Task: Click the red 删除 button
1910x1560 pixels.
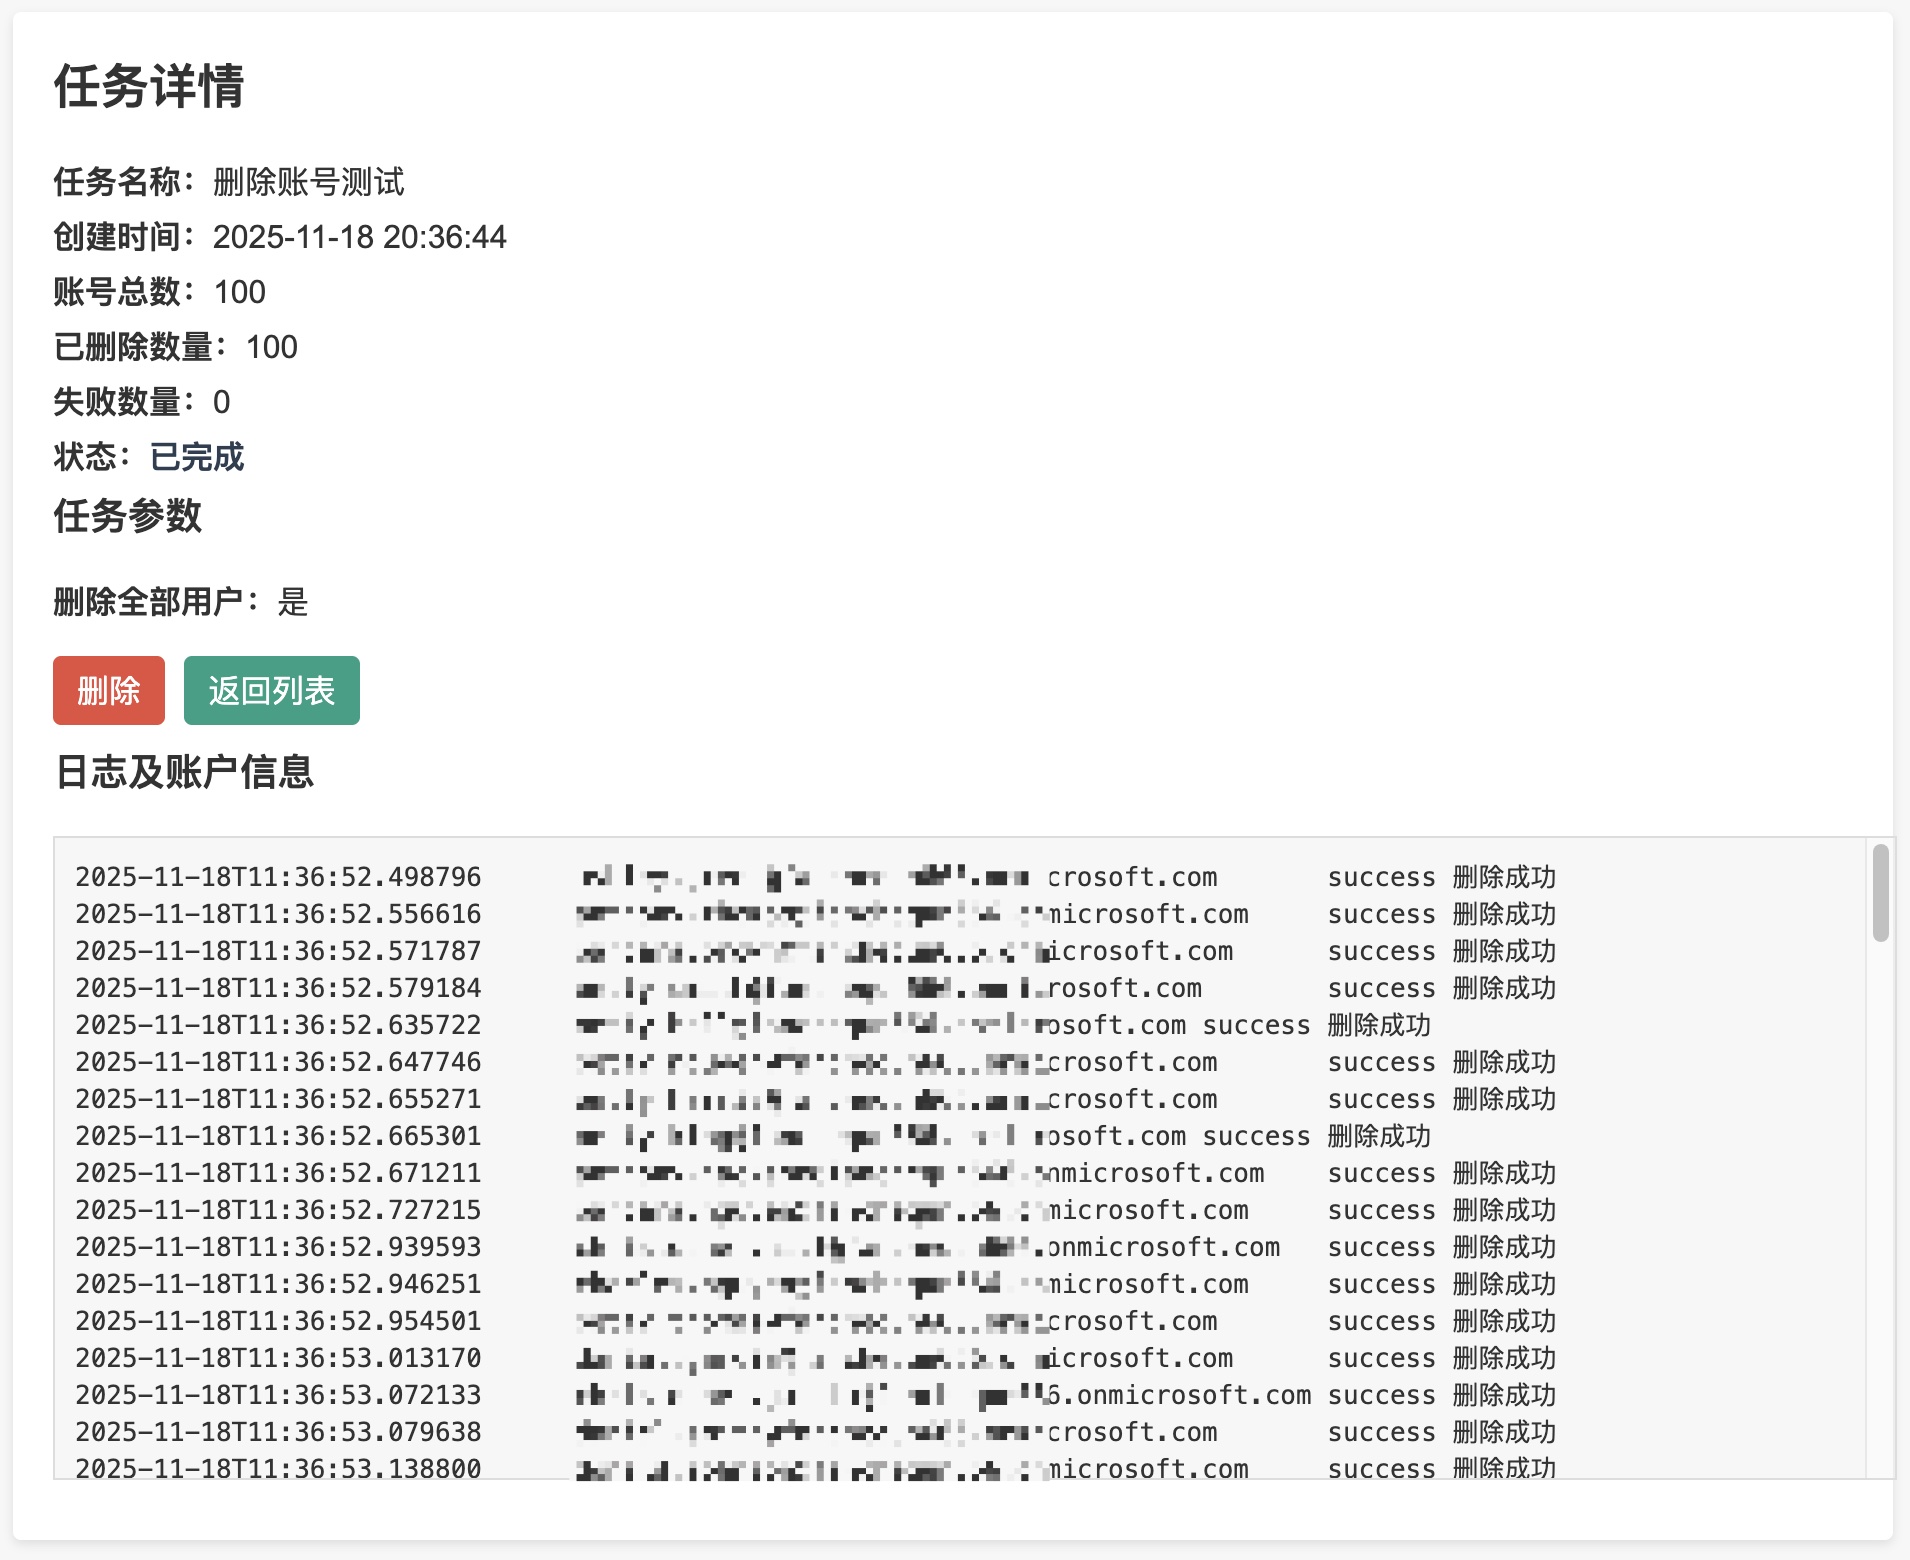Action: [x=108, y=690]
